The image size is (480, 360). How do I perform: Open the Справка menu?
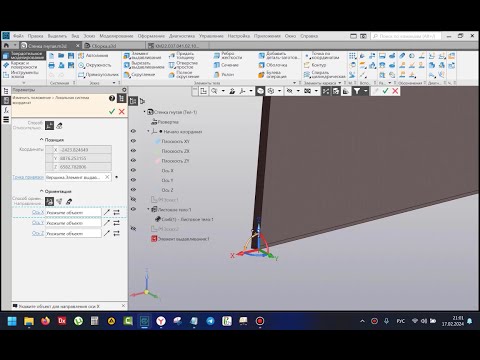click(x=309, y=36)
